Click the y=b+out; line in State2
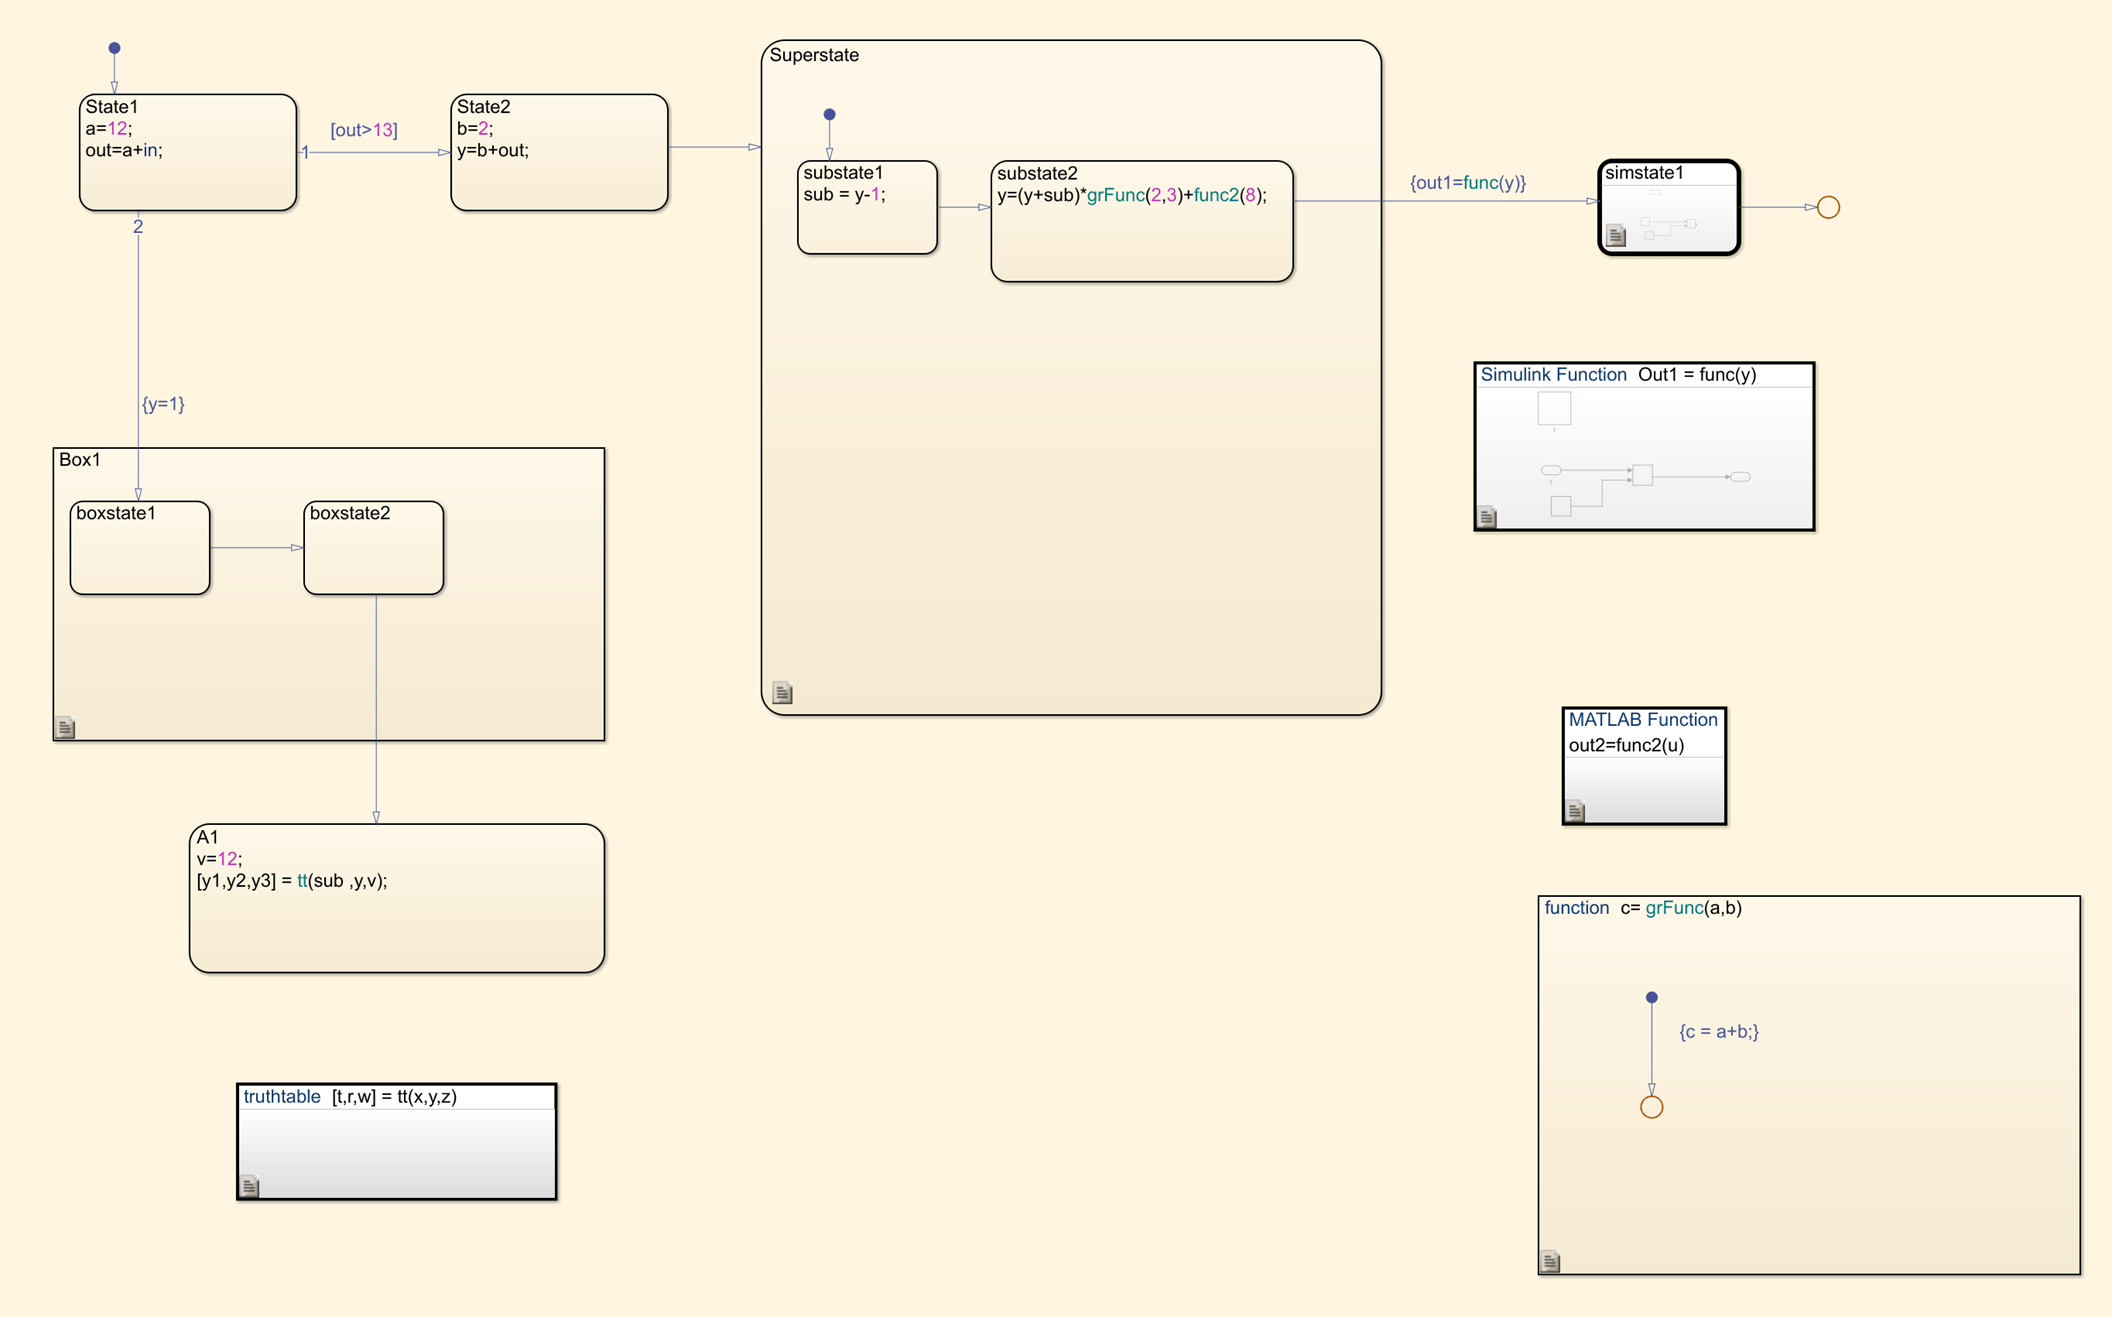Image resolution: width=2112 pixels, height=1317 pixels. click(493, 151)
